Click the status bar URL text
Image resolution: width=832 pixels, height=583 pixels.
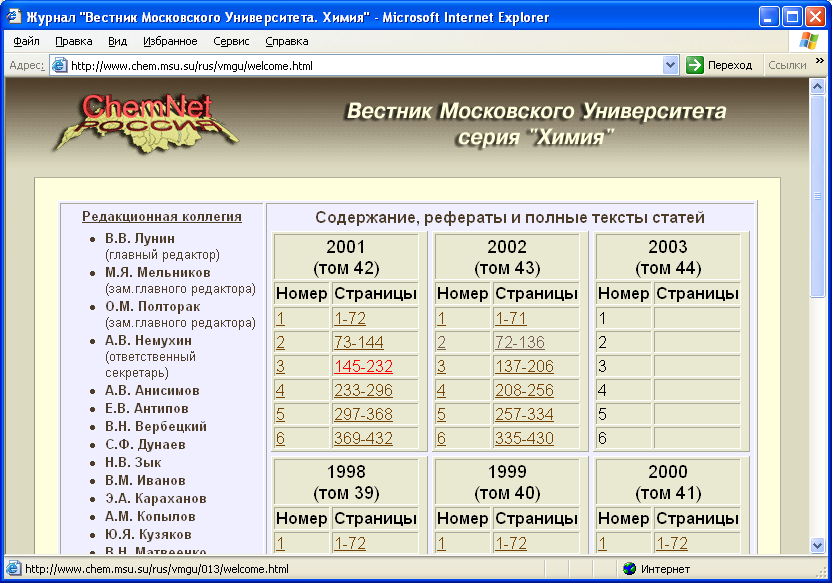pos(157,569)
